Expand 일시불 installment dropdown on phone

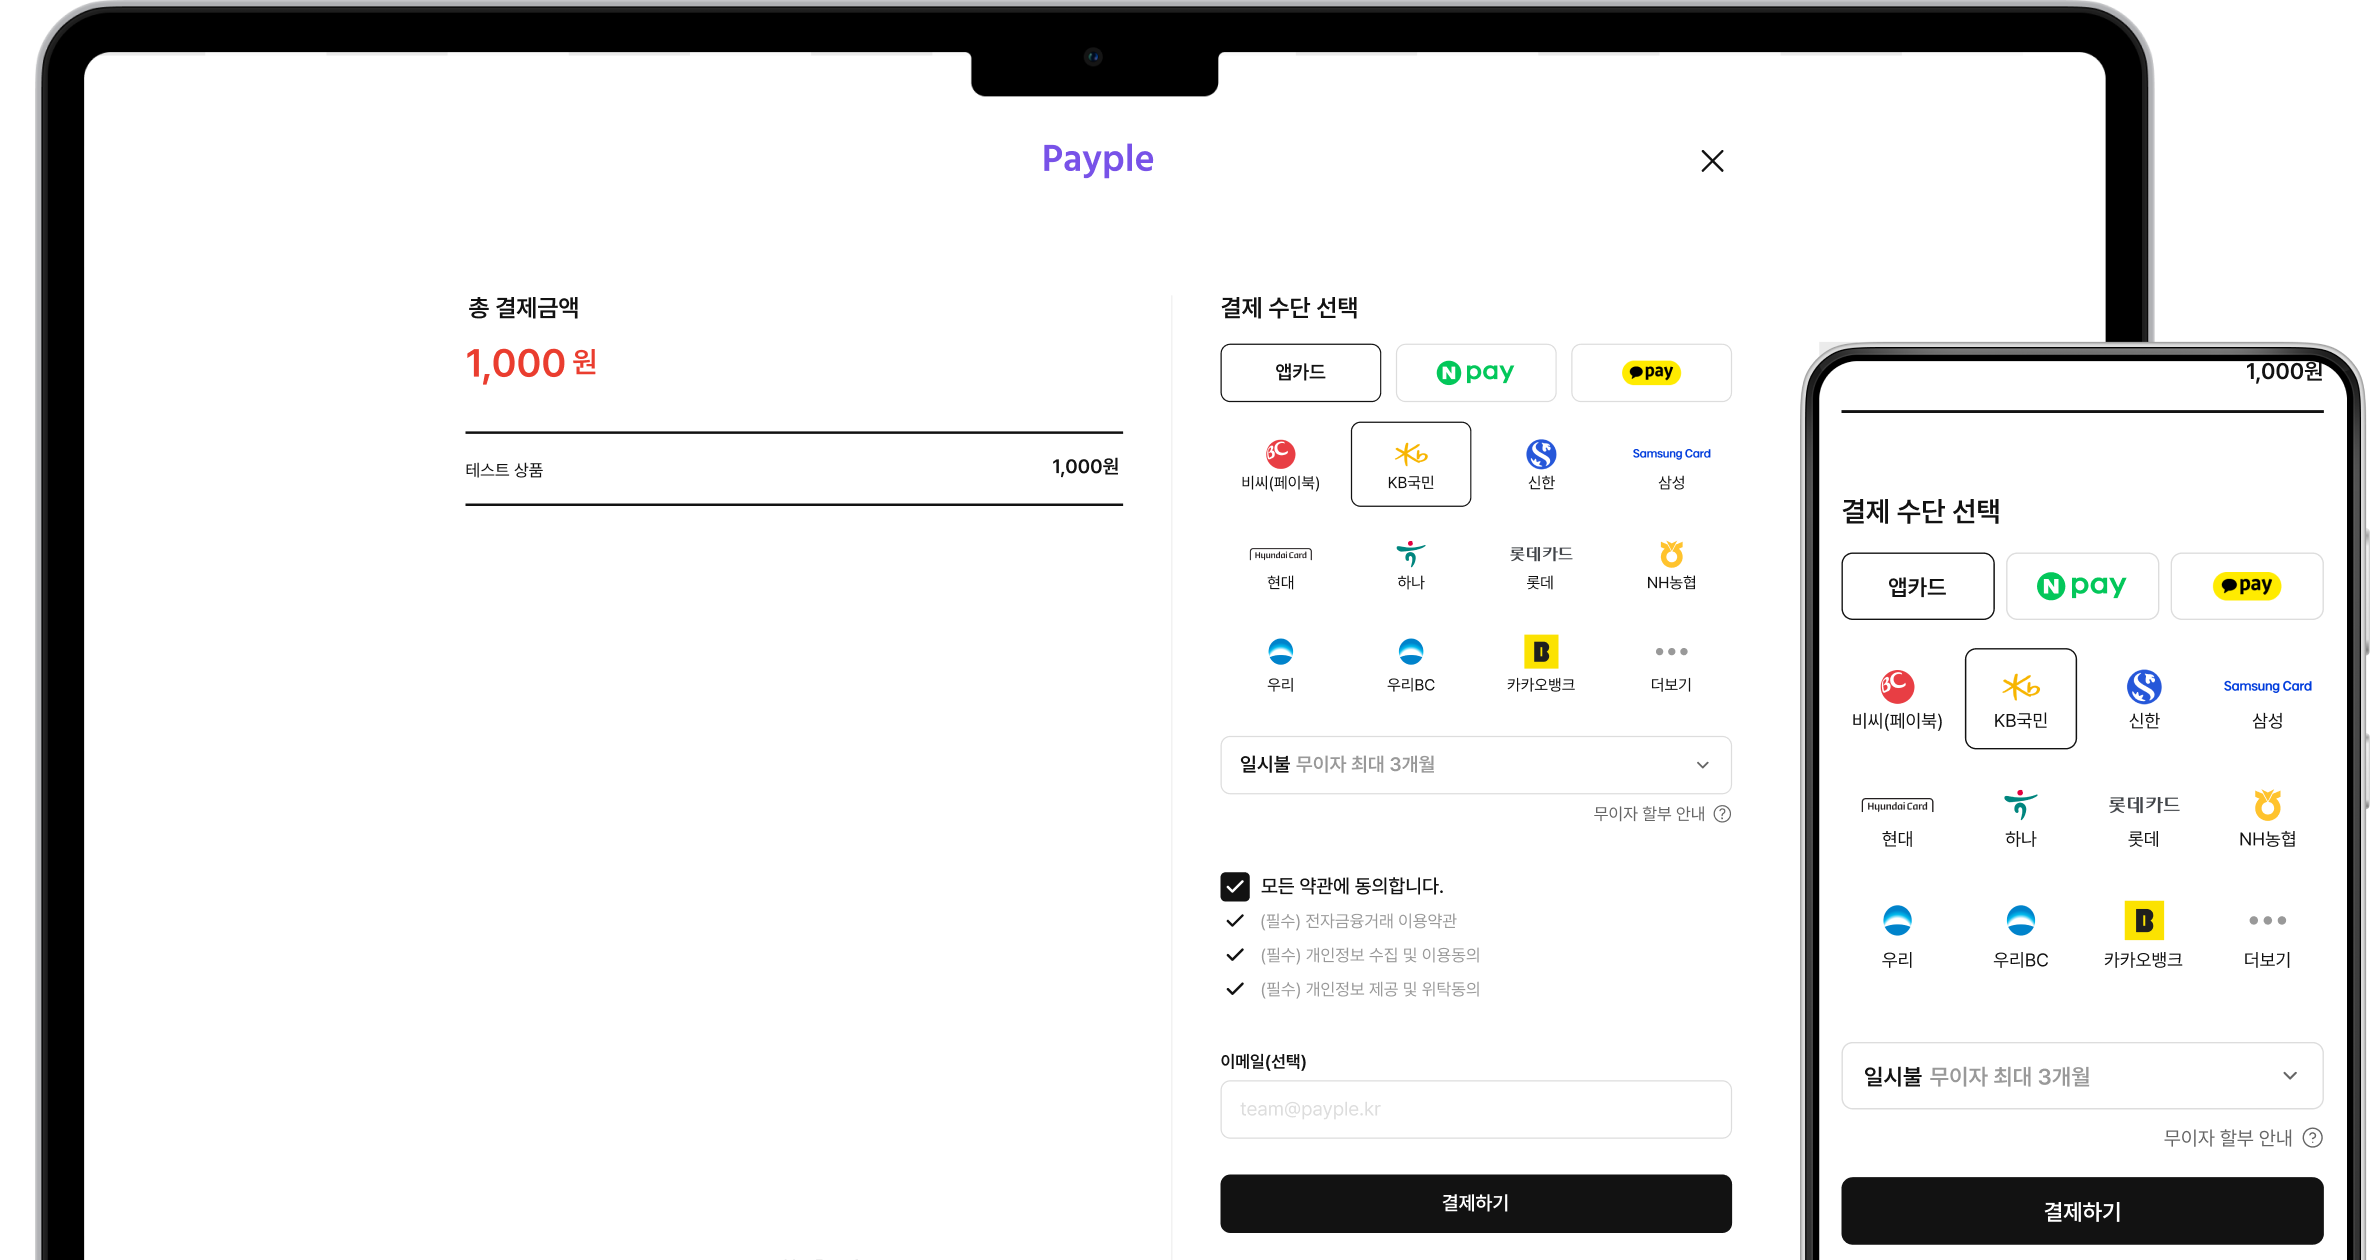[2082, 1076]
